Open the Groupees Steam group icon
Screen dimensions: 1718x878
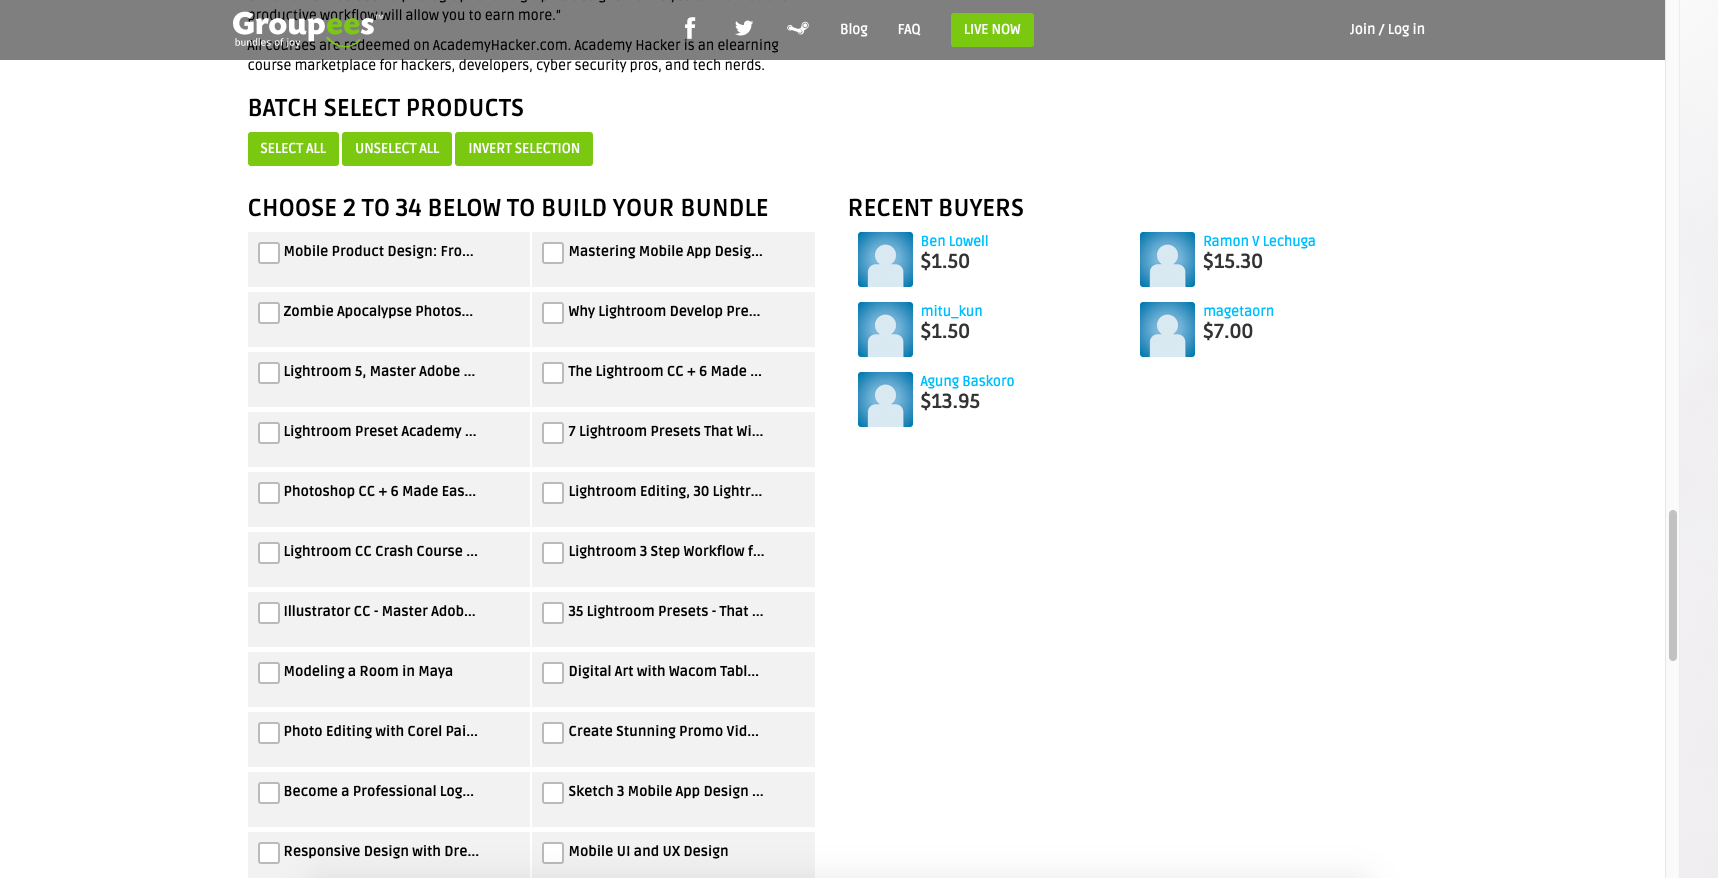point(798,29)
